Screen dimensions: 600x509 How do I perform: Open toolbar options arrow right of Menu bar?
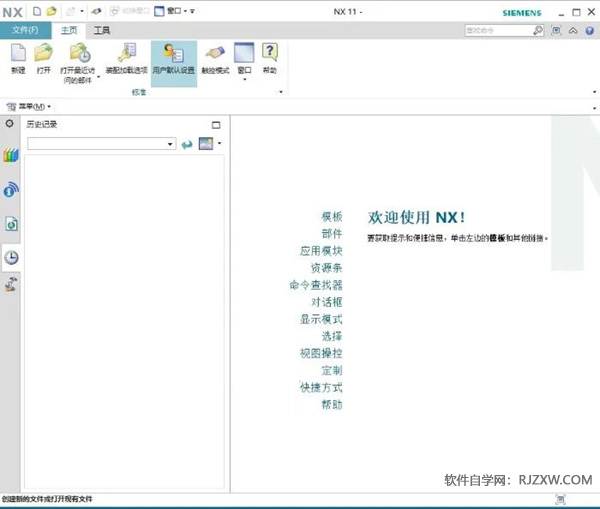point(594,108)
